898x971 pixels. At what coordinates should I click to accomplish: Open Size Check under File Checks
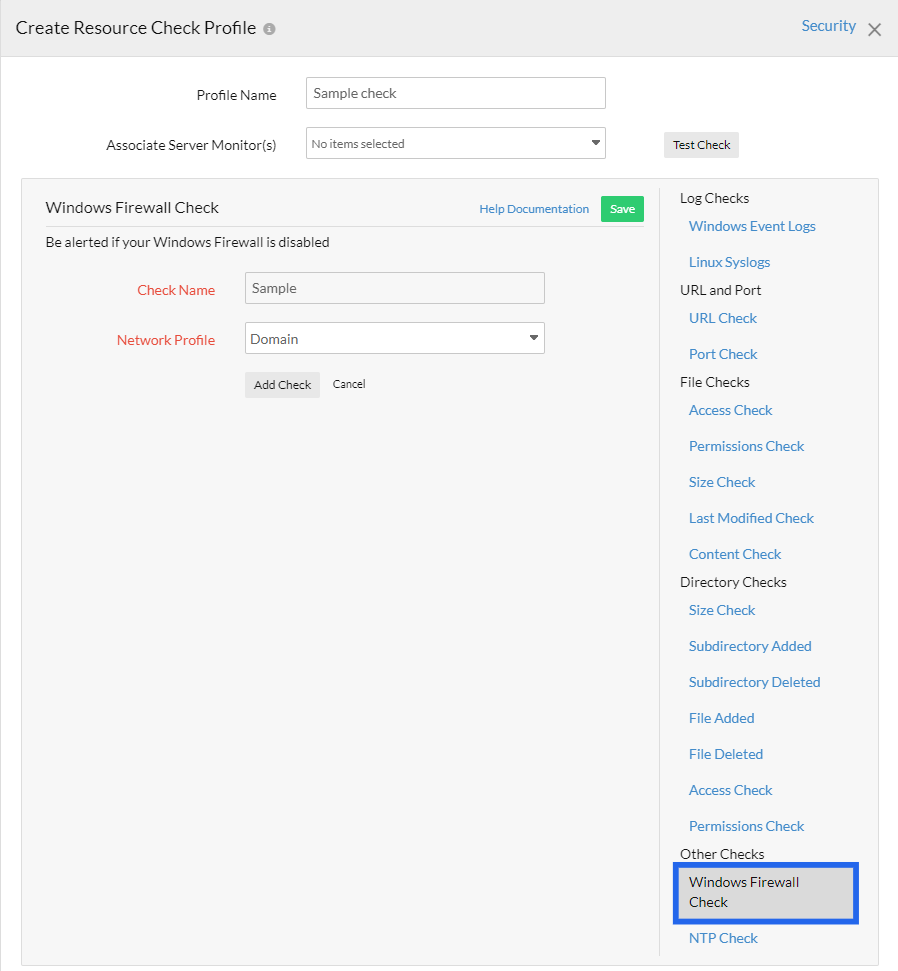point(722,482)
